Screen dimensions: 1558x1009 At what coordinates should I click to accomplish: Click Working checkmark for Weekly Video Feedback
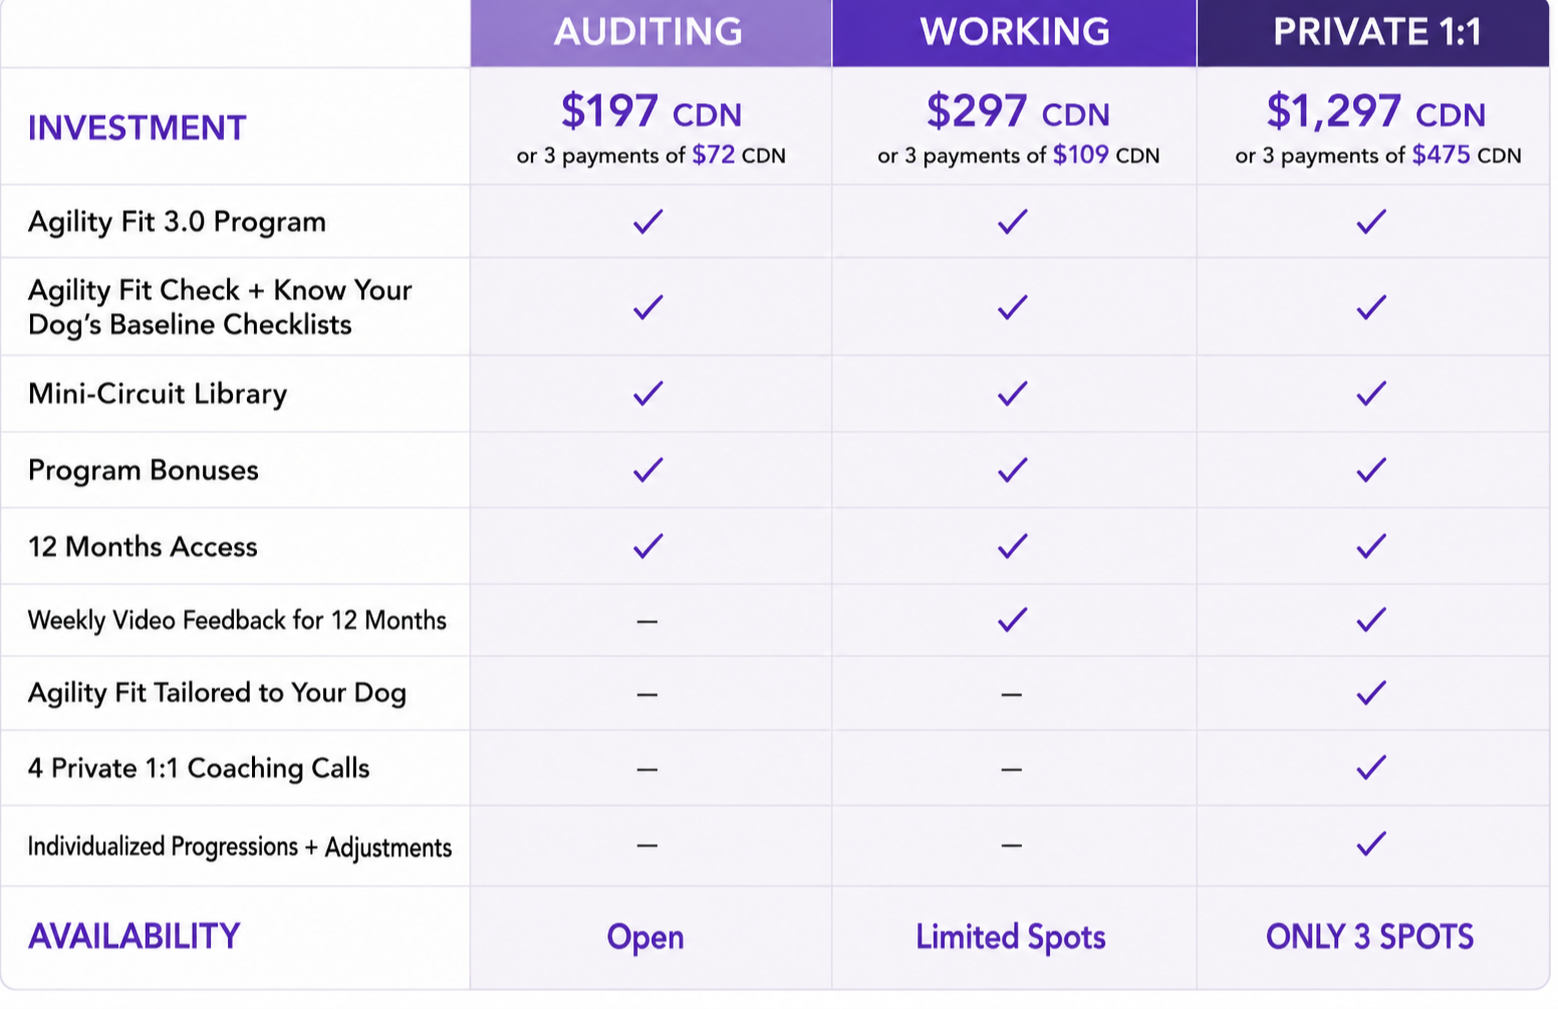click(x=1012, y=620)
